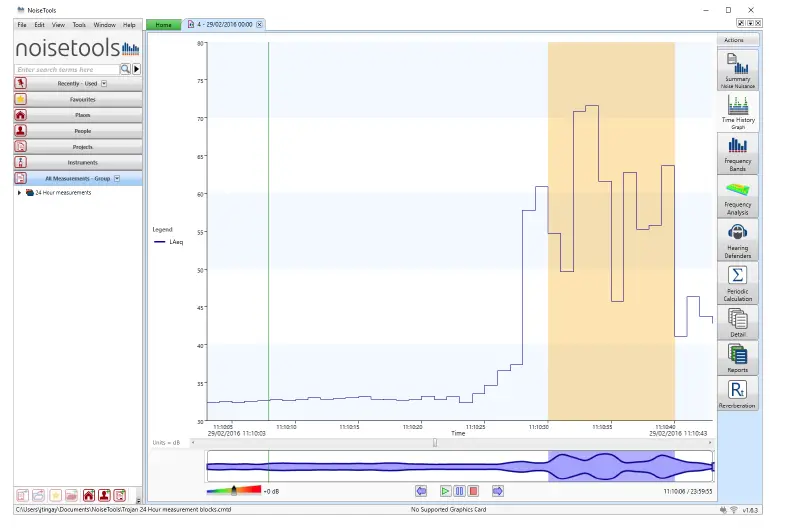Open the Window menu

pos(104,25)
